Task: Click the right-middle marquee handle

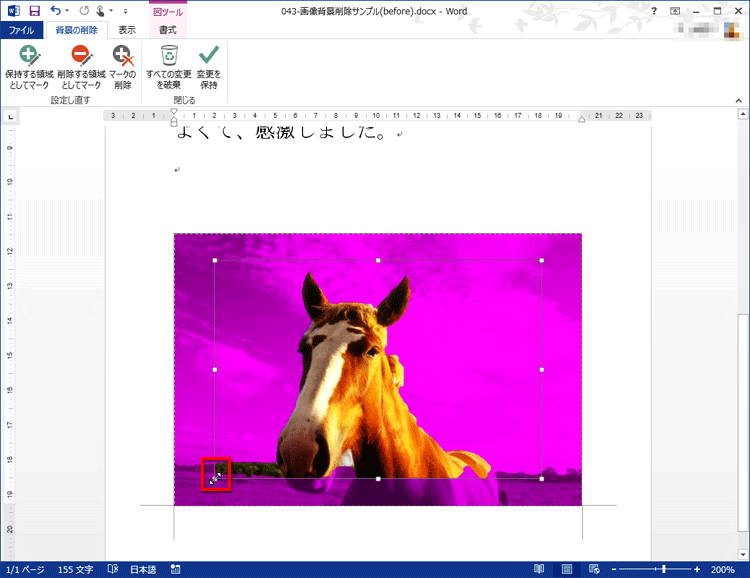Action: click(541, 369)
